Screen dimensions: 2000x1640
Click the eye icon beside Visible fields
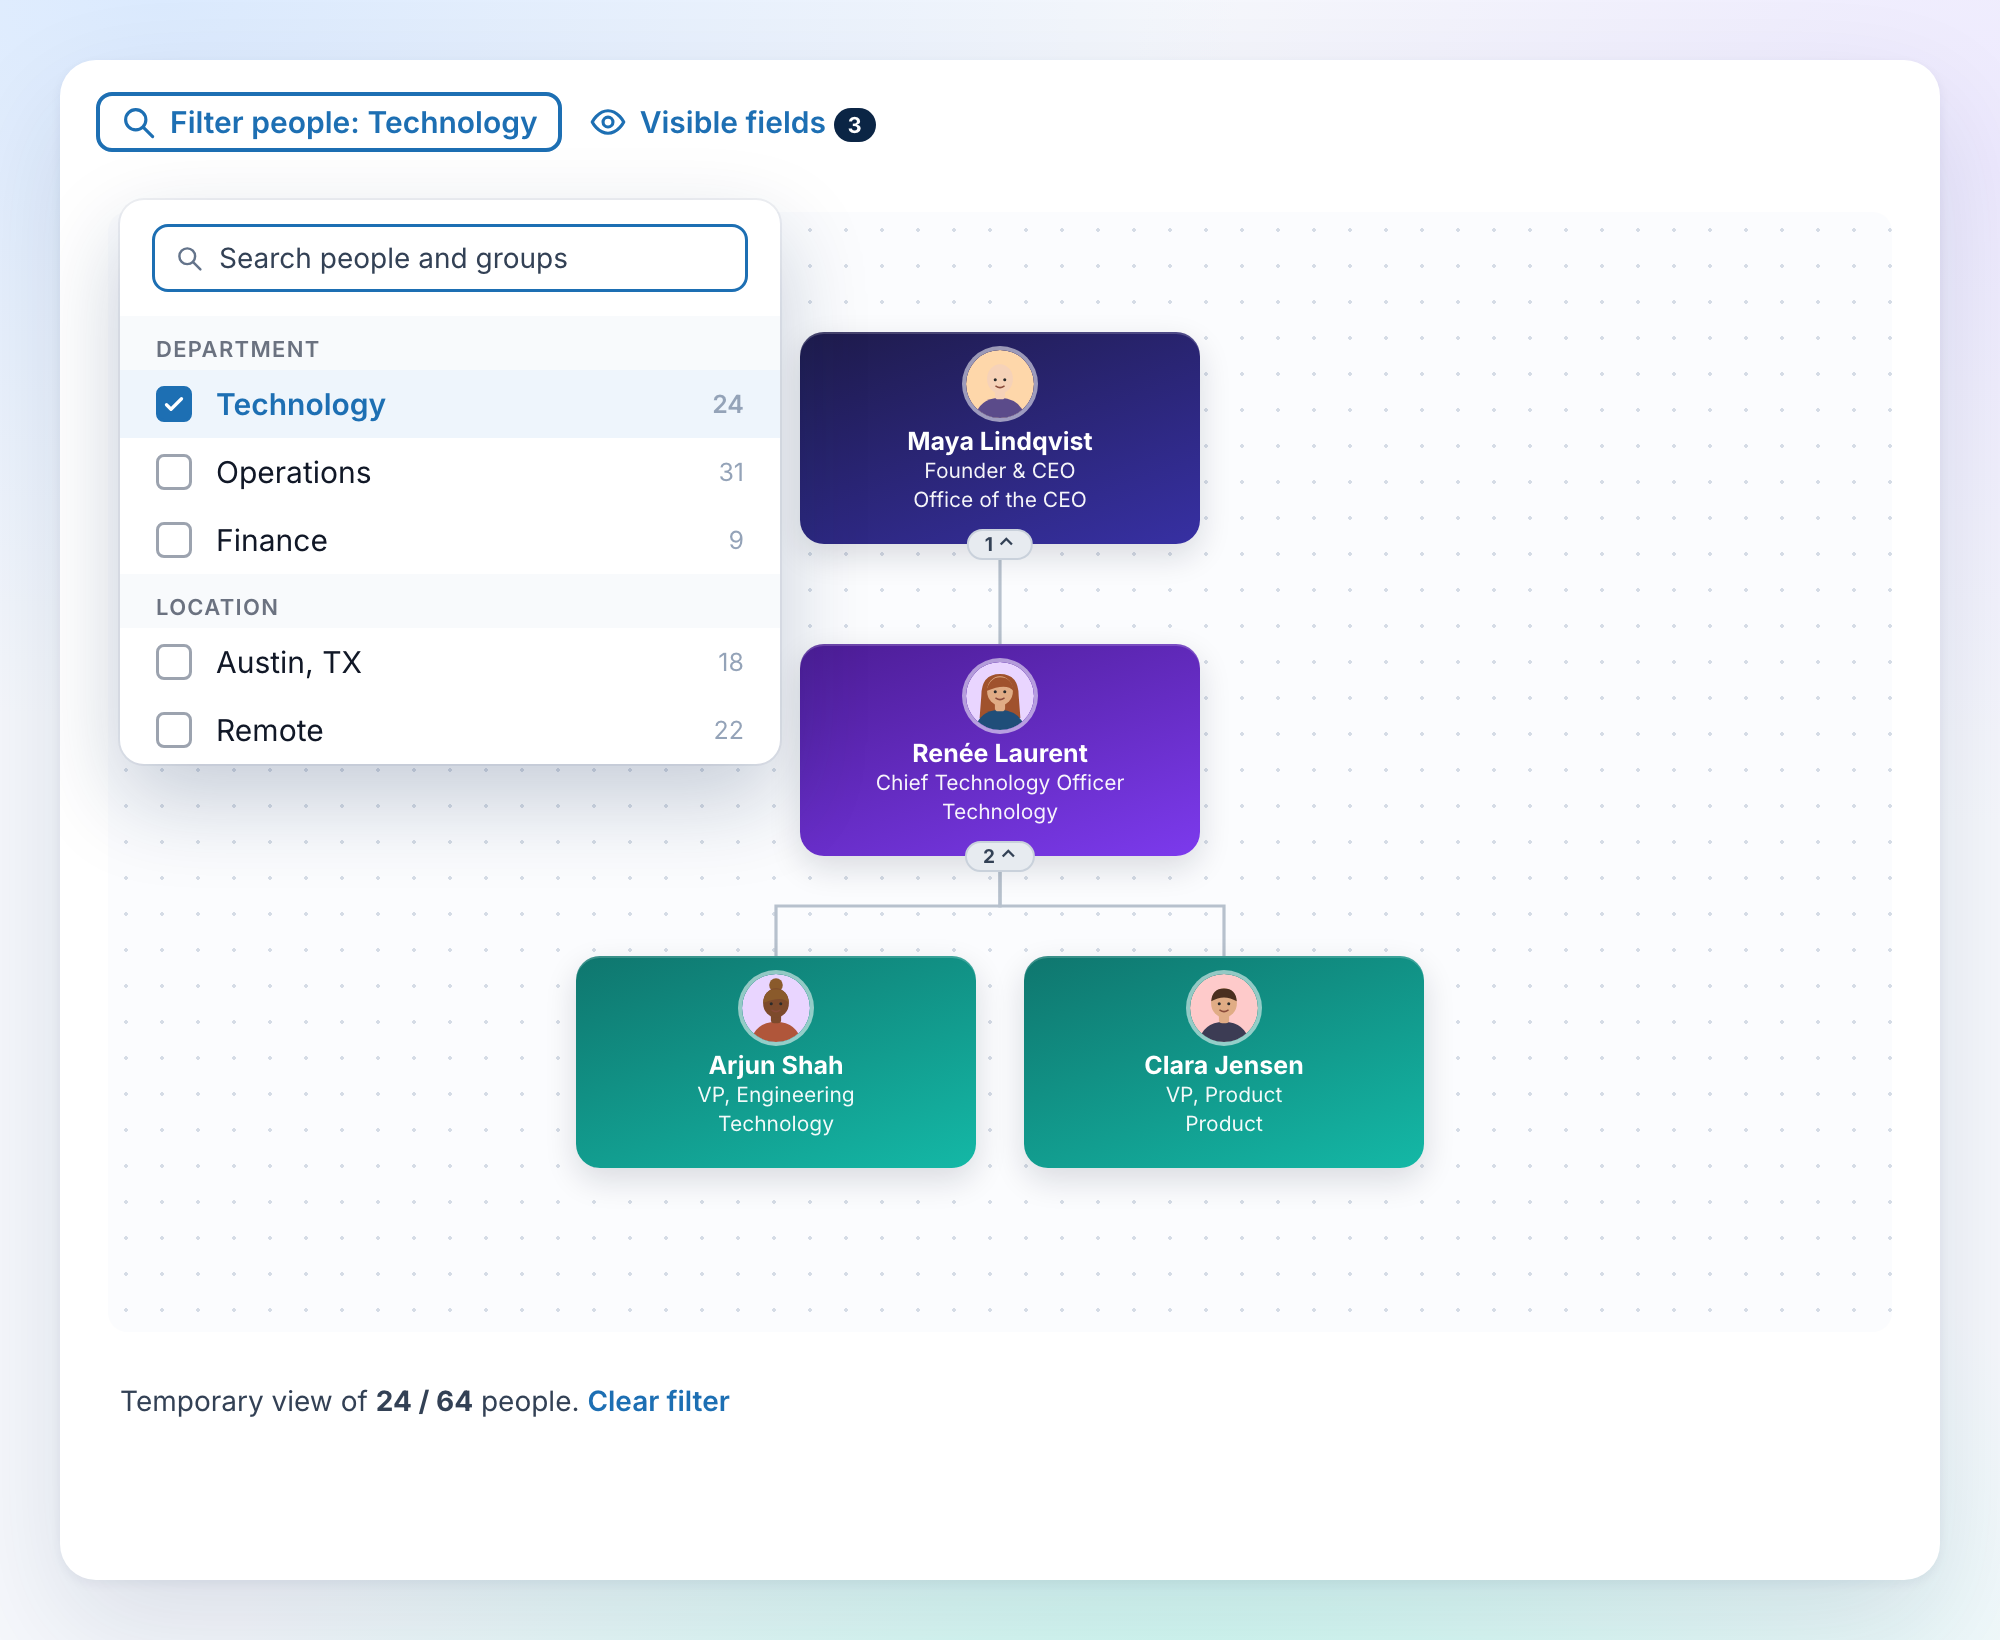coord(608,122)
